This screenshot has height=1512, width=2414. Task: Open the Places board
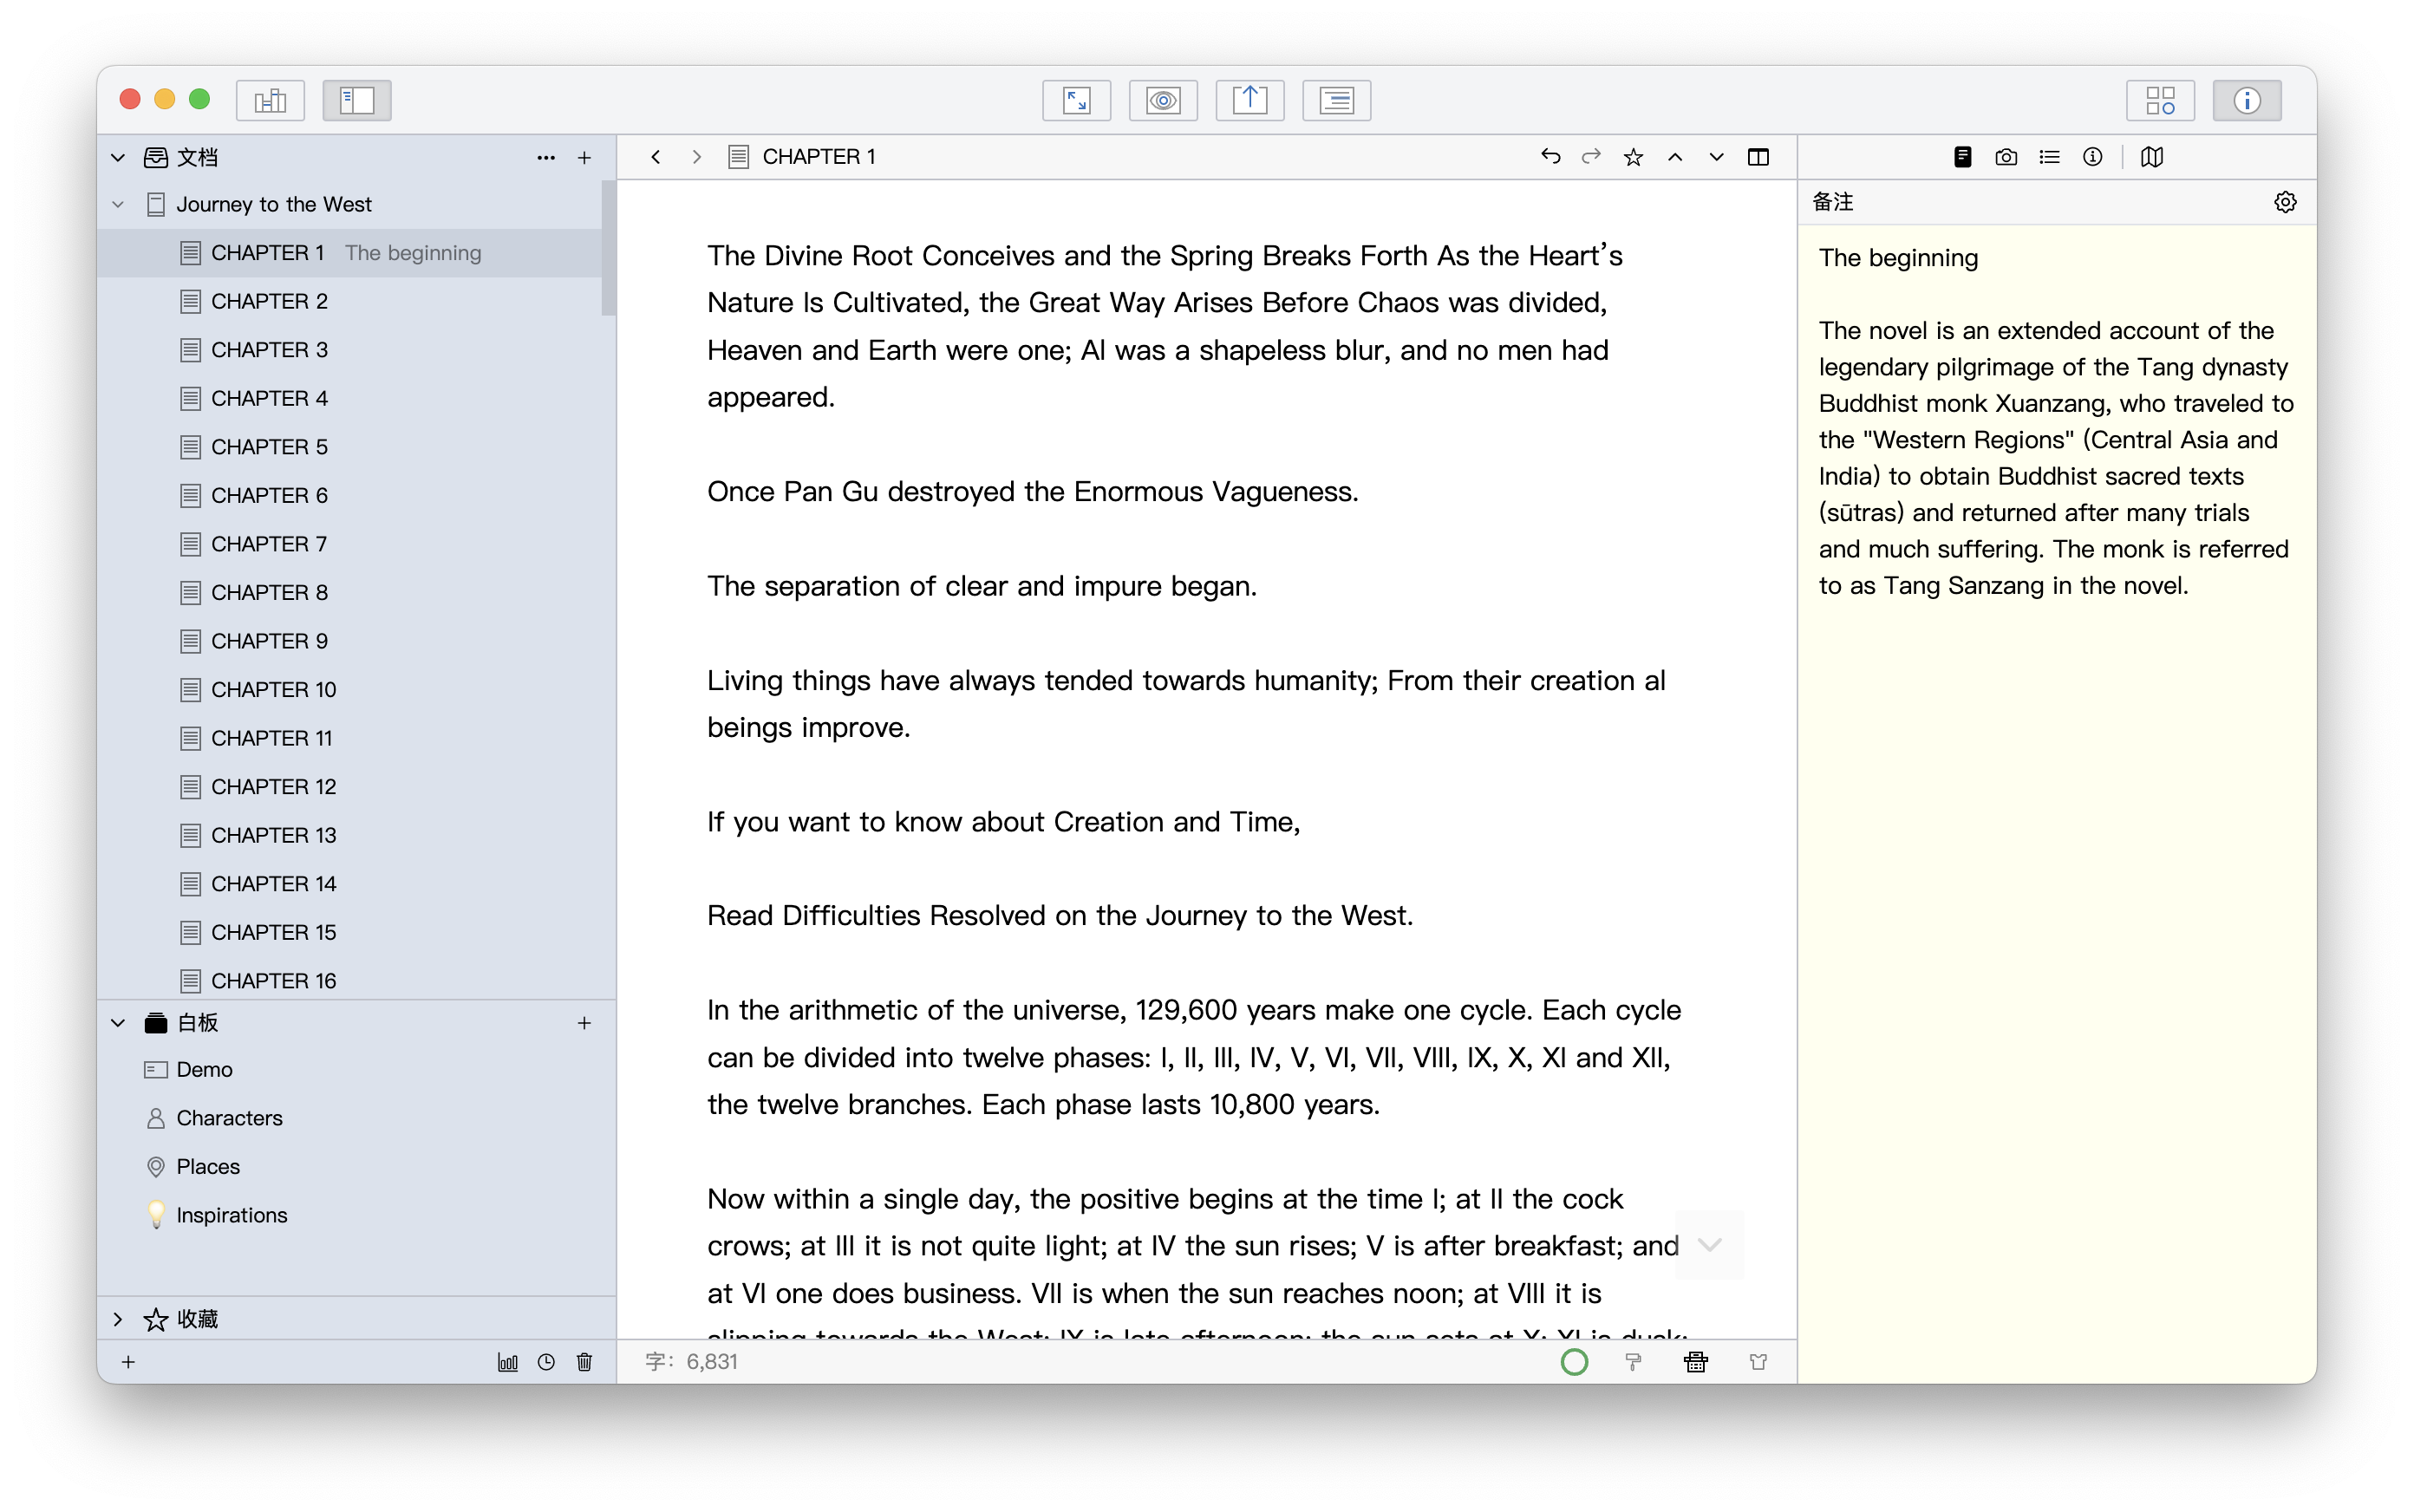pos(356,1166)
